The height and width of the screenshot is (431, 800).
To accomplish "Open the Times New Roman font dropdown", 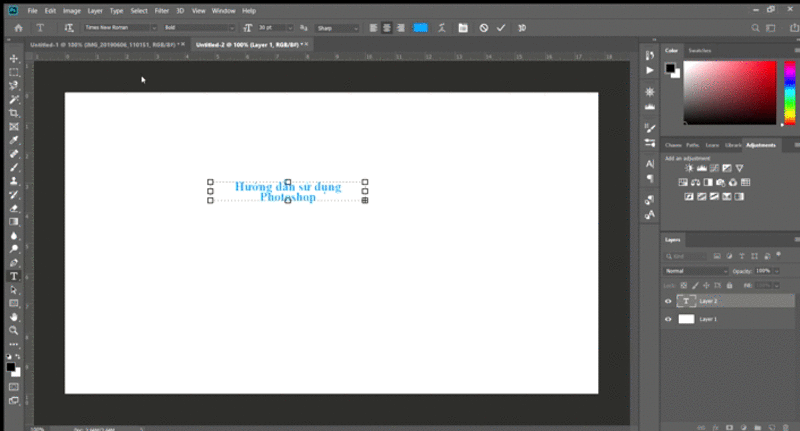I will coord(120,28).
